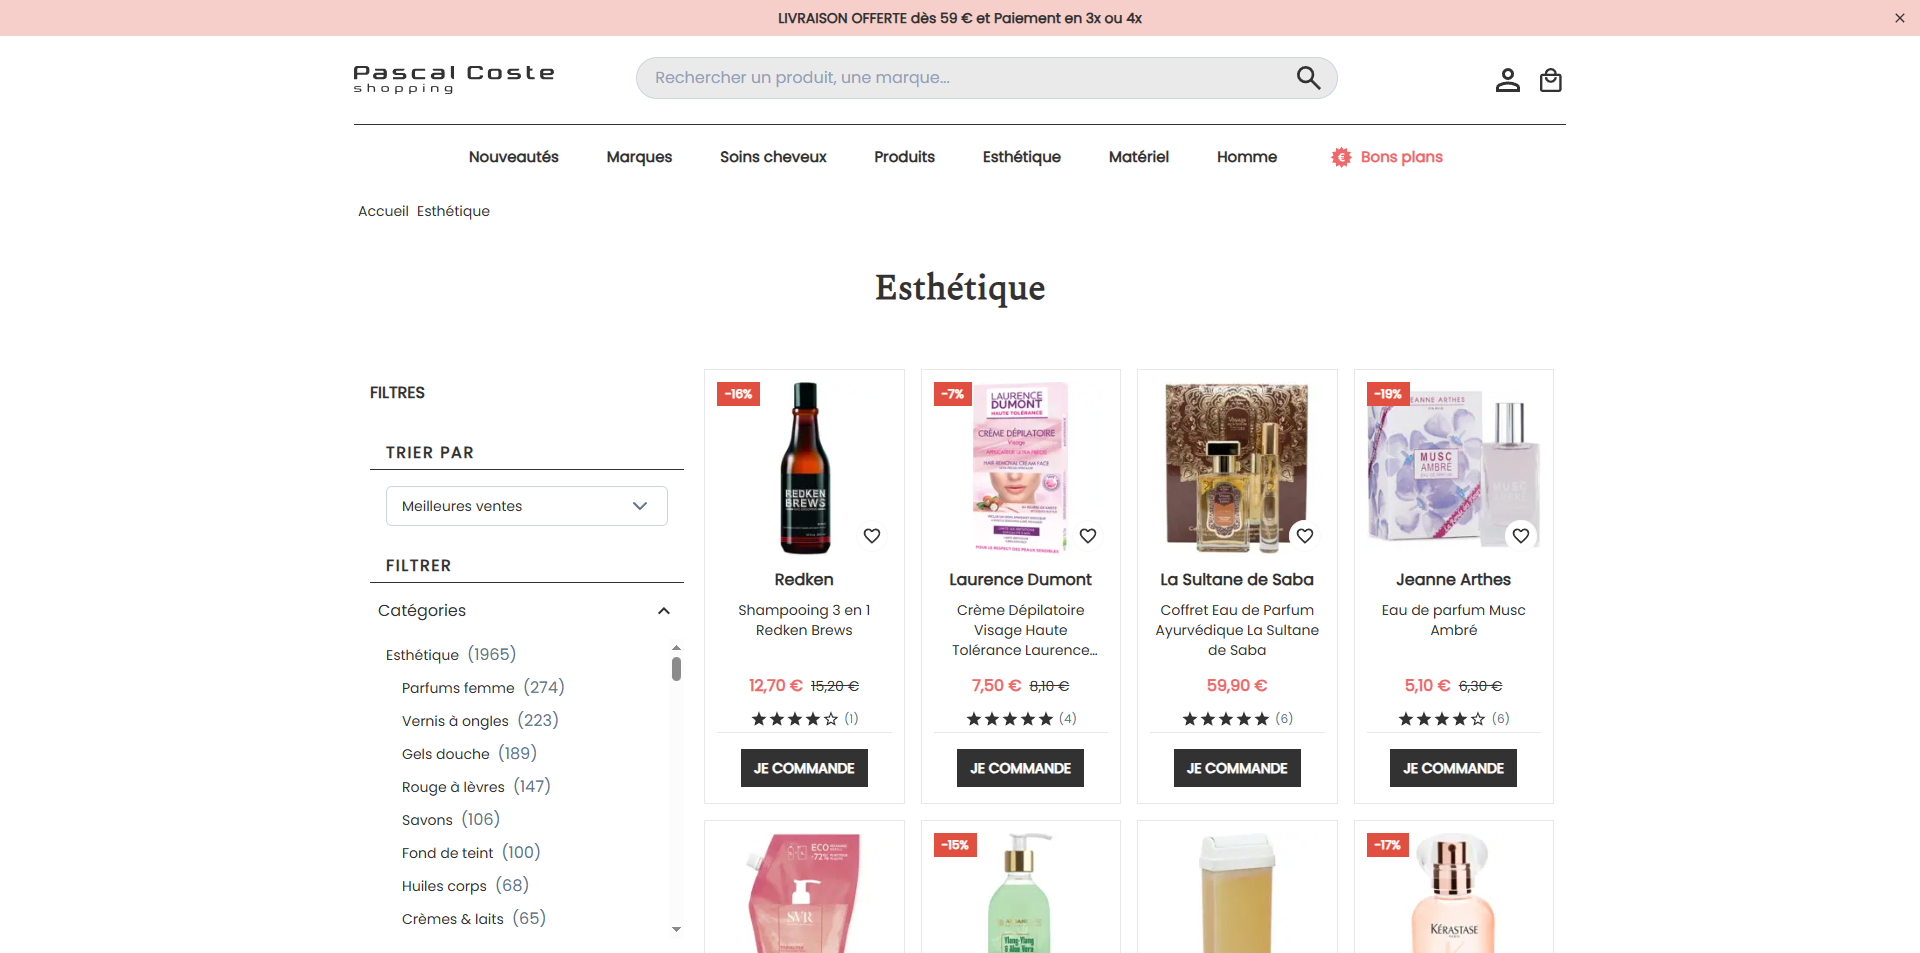Viewport: 1920px width, 953px height.
Task: Filter by Huiles corps category
Action: coord(465,885)
